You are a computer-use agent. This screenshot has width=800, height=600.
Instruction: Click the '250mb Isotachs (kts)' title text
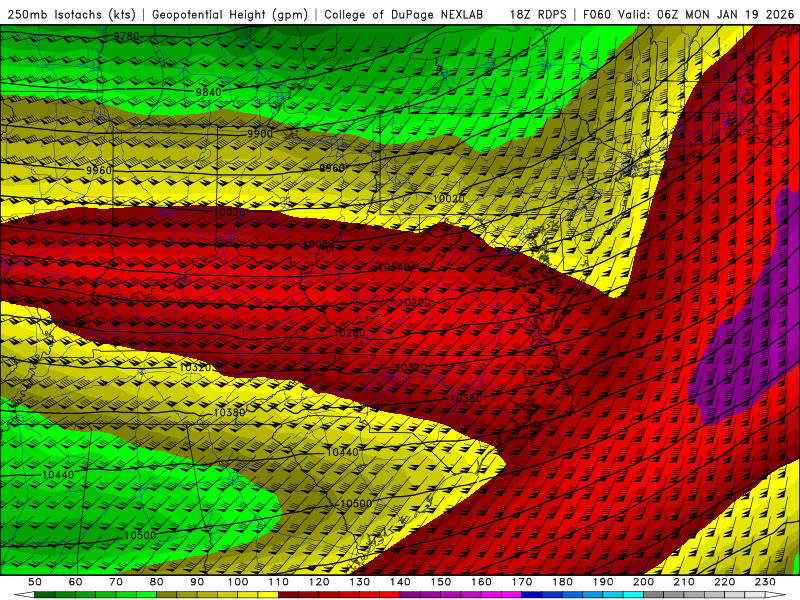tap(71, 14)
